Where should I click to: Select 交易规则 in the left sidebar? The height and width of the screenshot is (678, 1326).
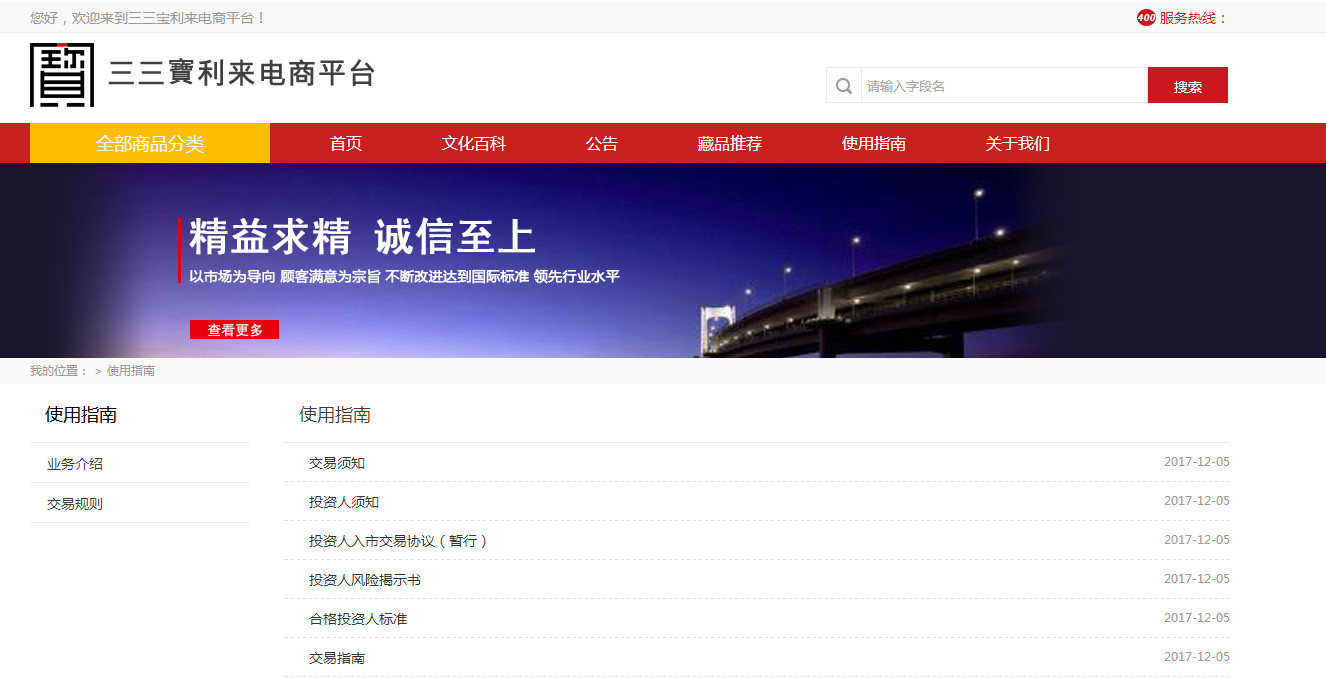pos(75,504)
